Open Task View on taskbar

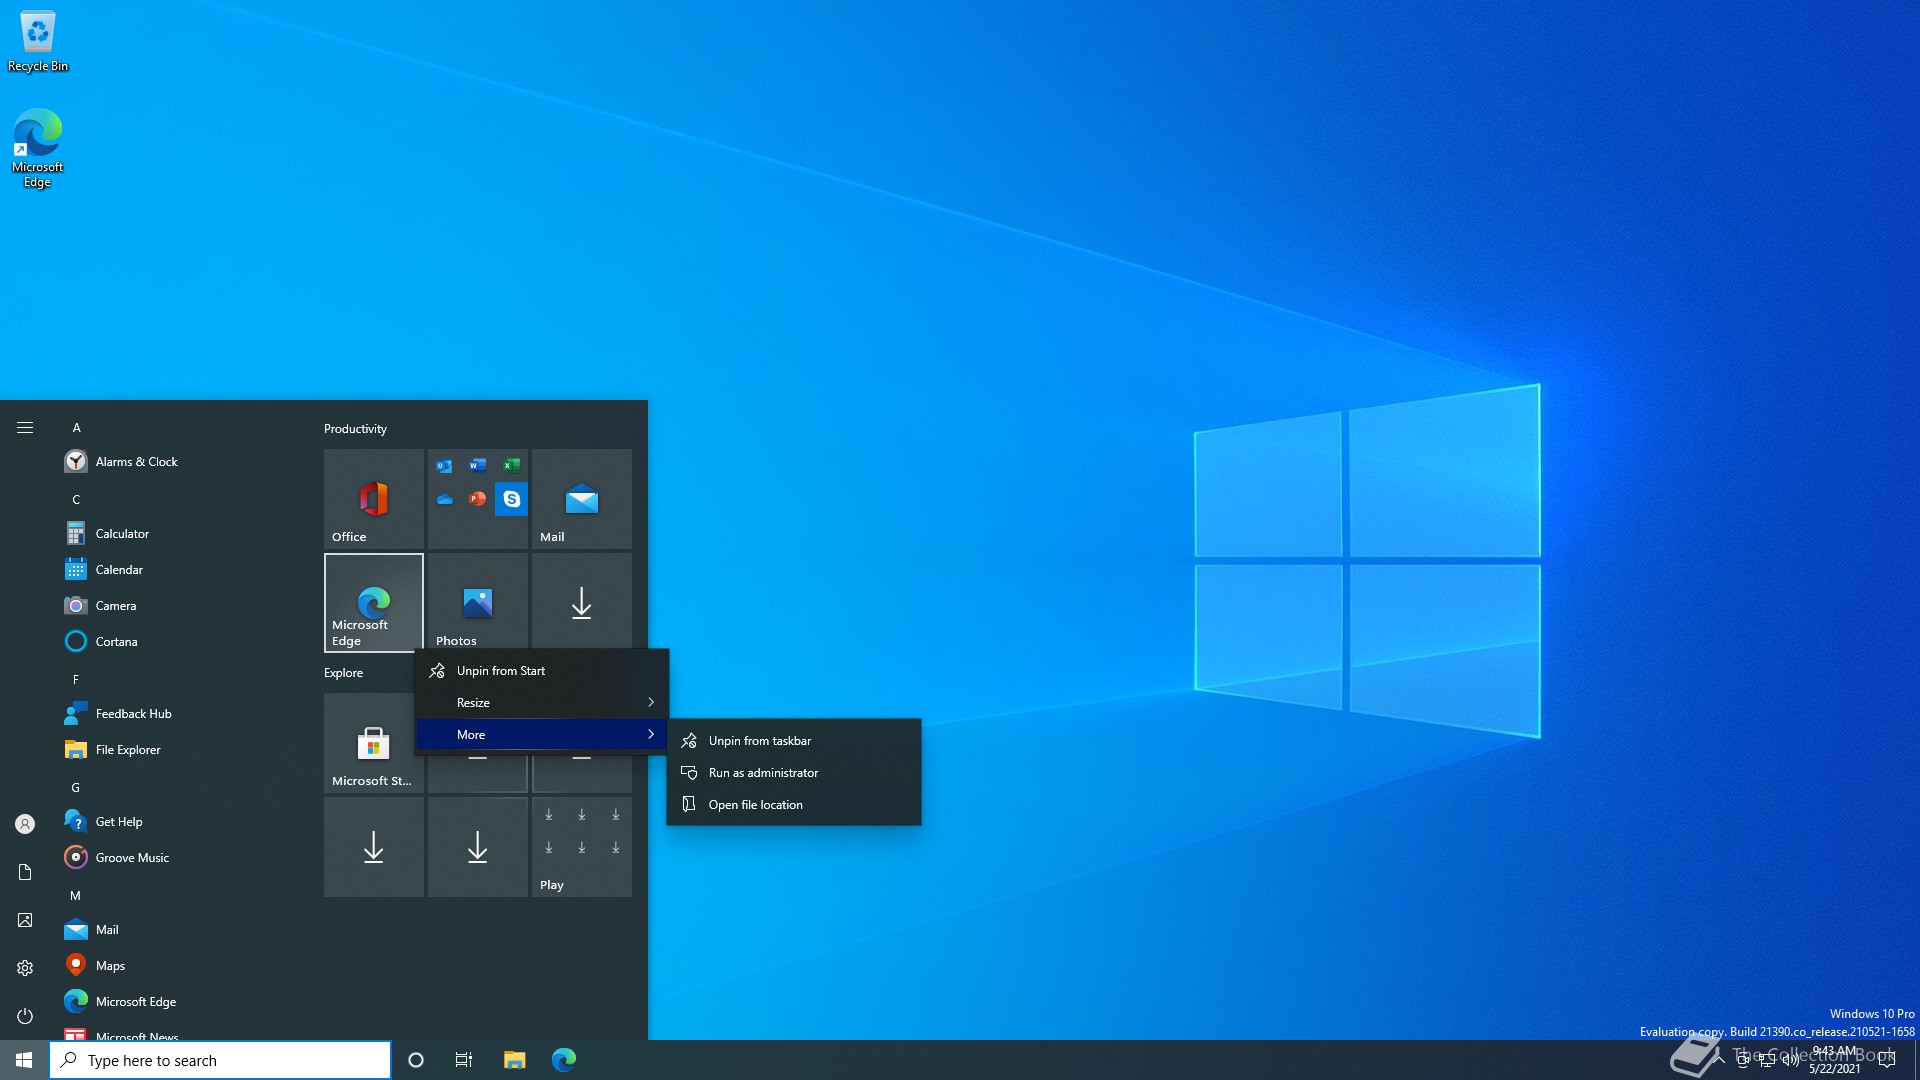point(464,1060)
